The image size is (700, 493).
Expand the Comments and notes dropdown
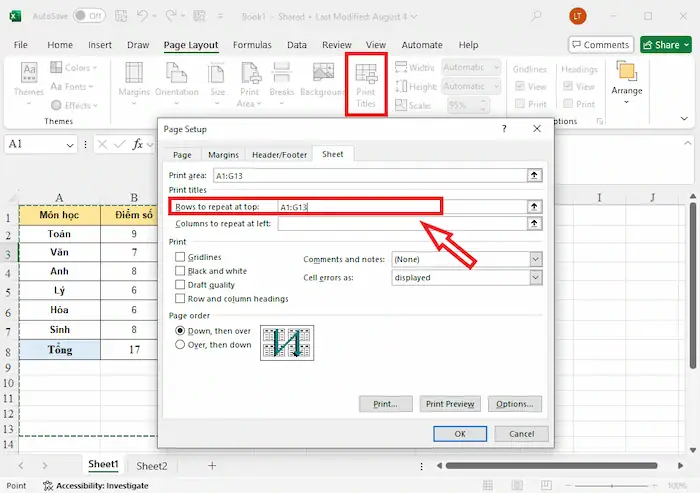[535, 259]
